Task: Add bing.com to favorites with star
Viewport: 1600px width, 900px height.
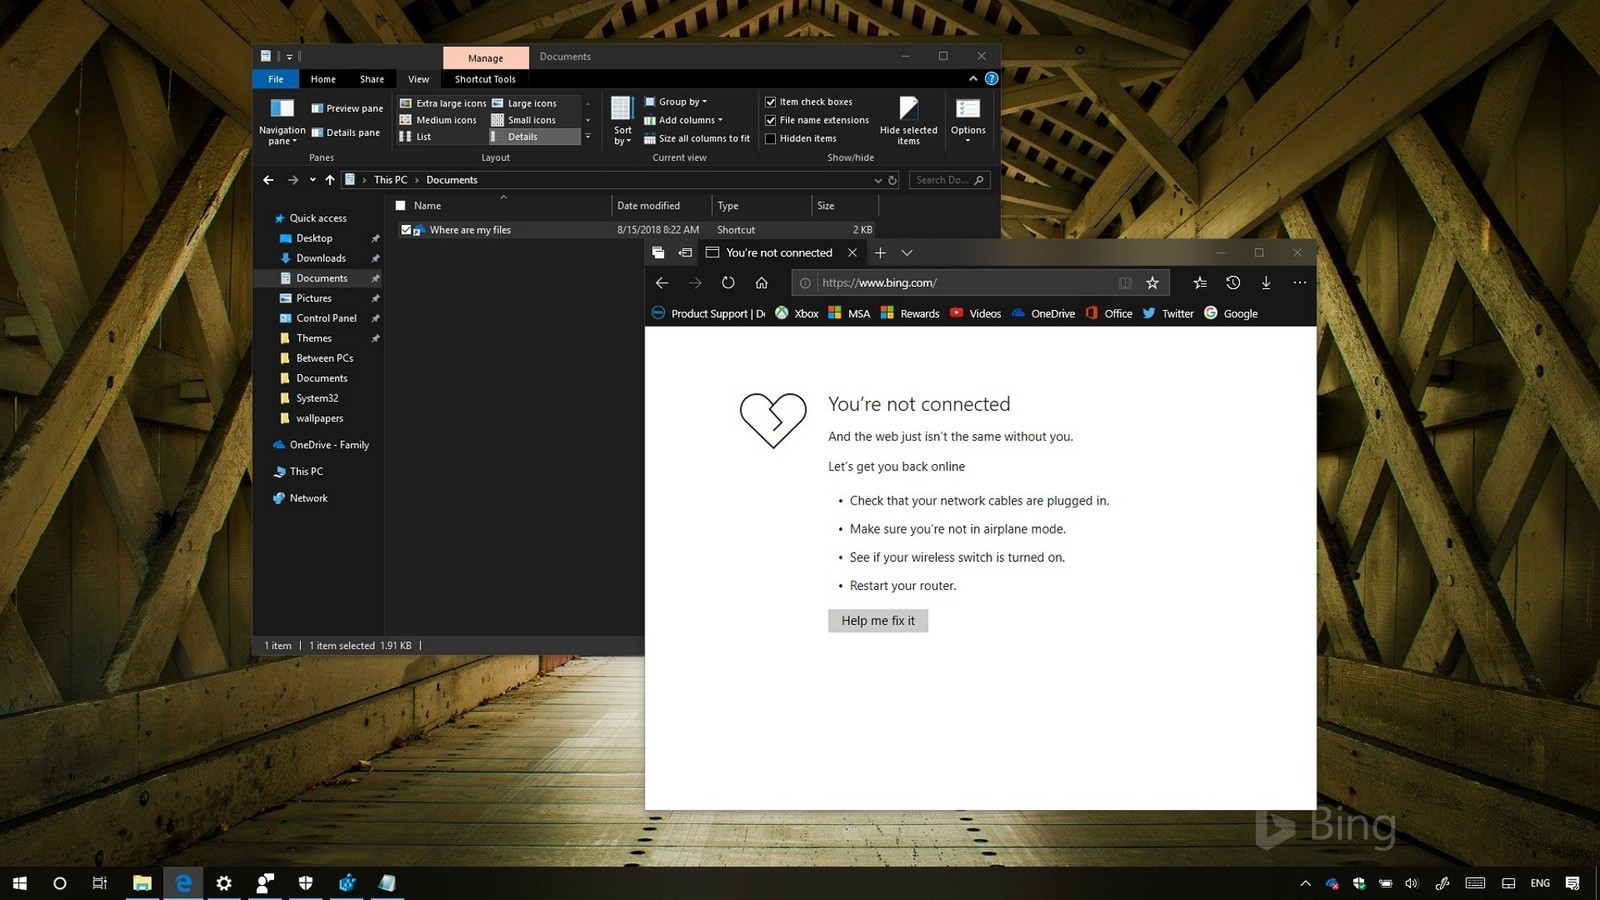Action: click(1152, 283)
